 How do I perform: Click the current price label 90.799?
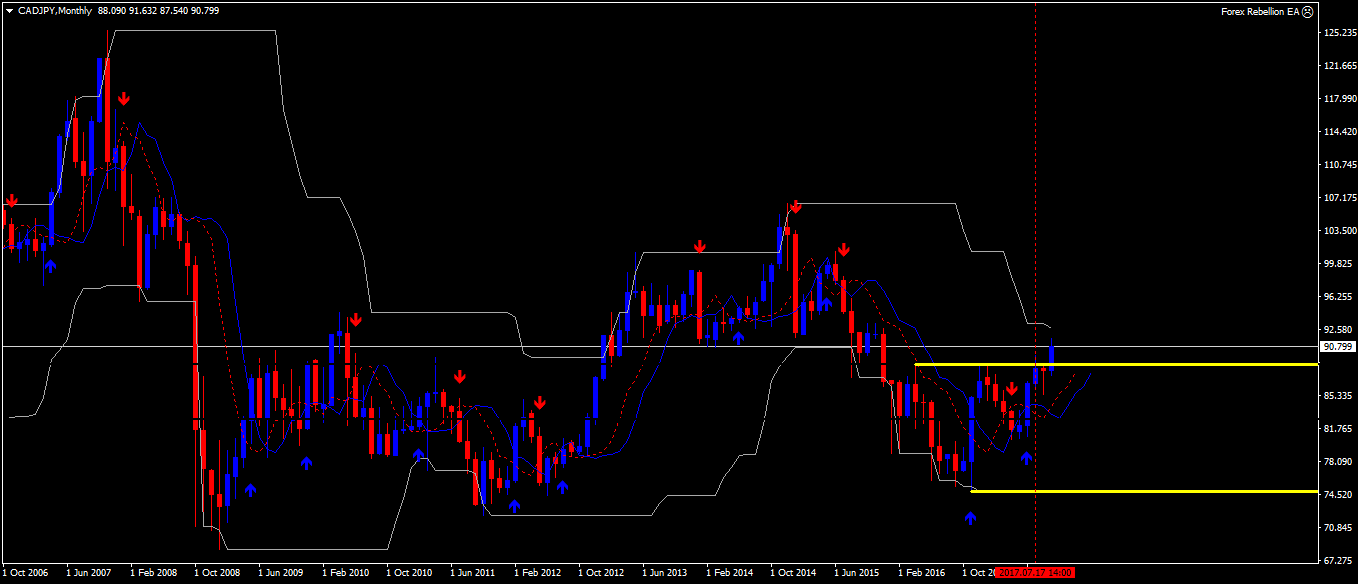(x=1336, y=346)
